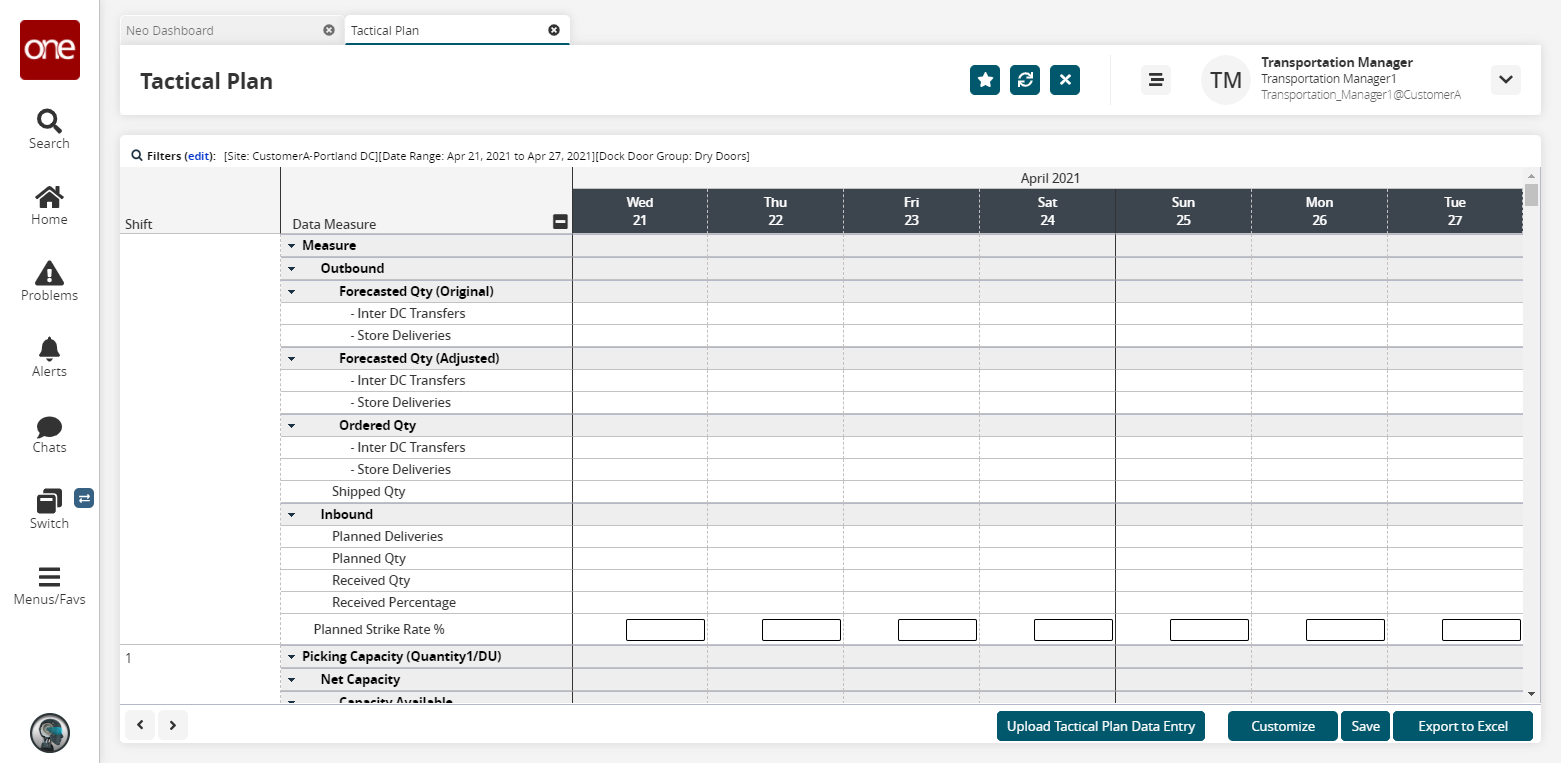
Task: Close the Tactical Plan tab
Action: 554,30
